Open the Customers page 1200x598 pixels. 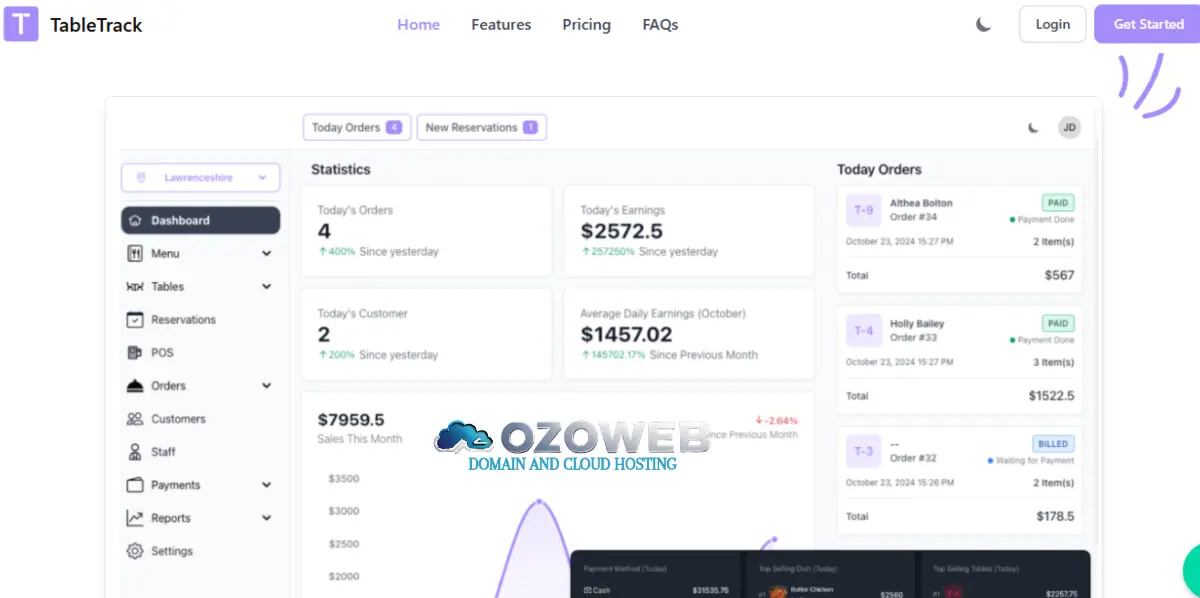click(178, 418)
